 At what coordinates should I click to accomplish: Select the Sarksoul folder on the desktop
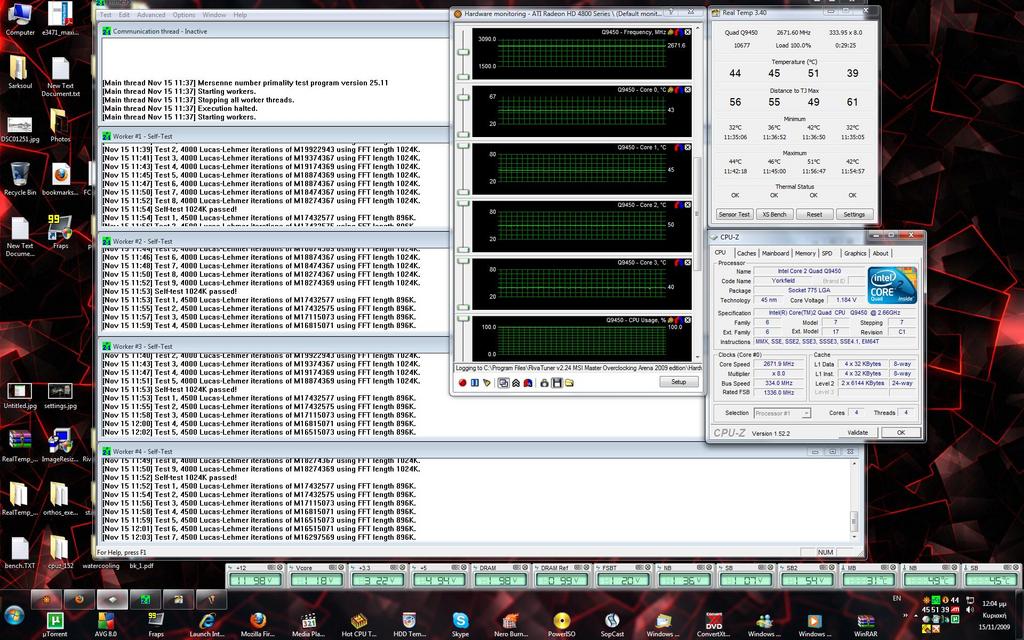point(20,72)
